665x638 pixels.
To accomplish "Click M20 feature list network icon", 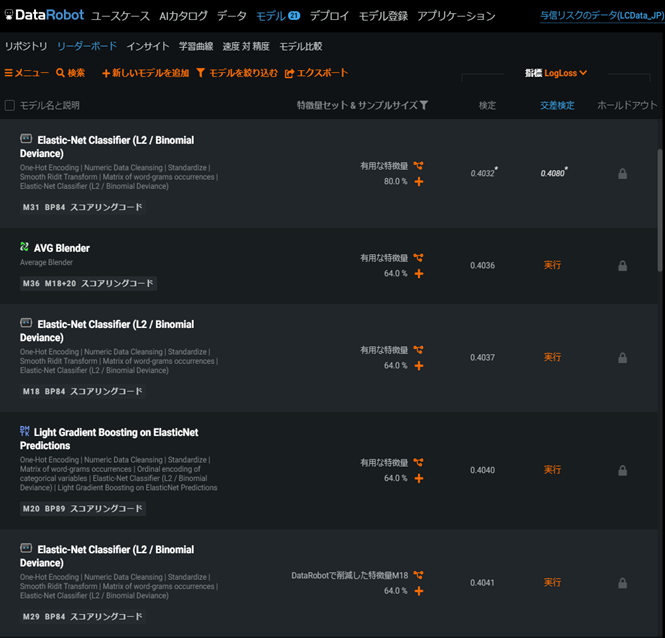I will [x=419, y=462].
